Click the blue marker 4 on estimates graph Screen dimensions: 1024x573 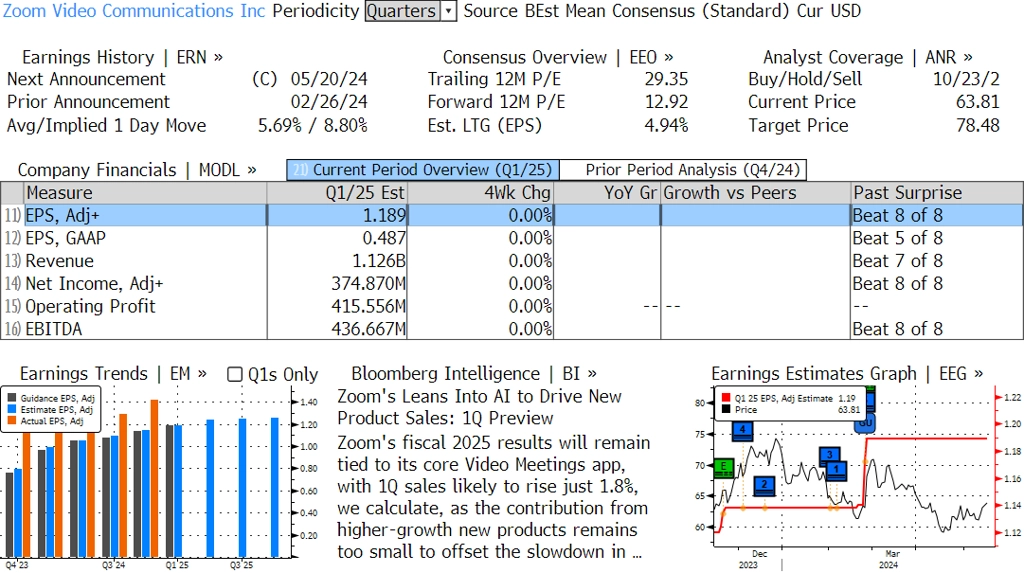click(x=743, y=431)
